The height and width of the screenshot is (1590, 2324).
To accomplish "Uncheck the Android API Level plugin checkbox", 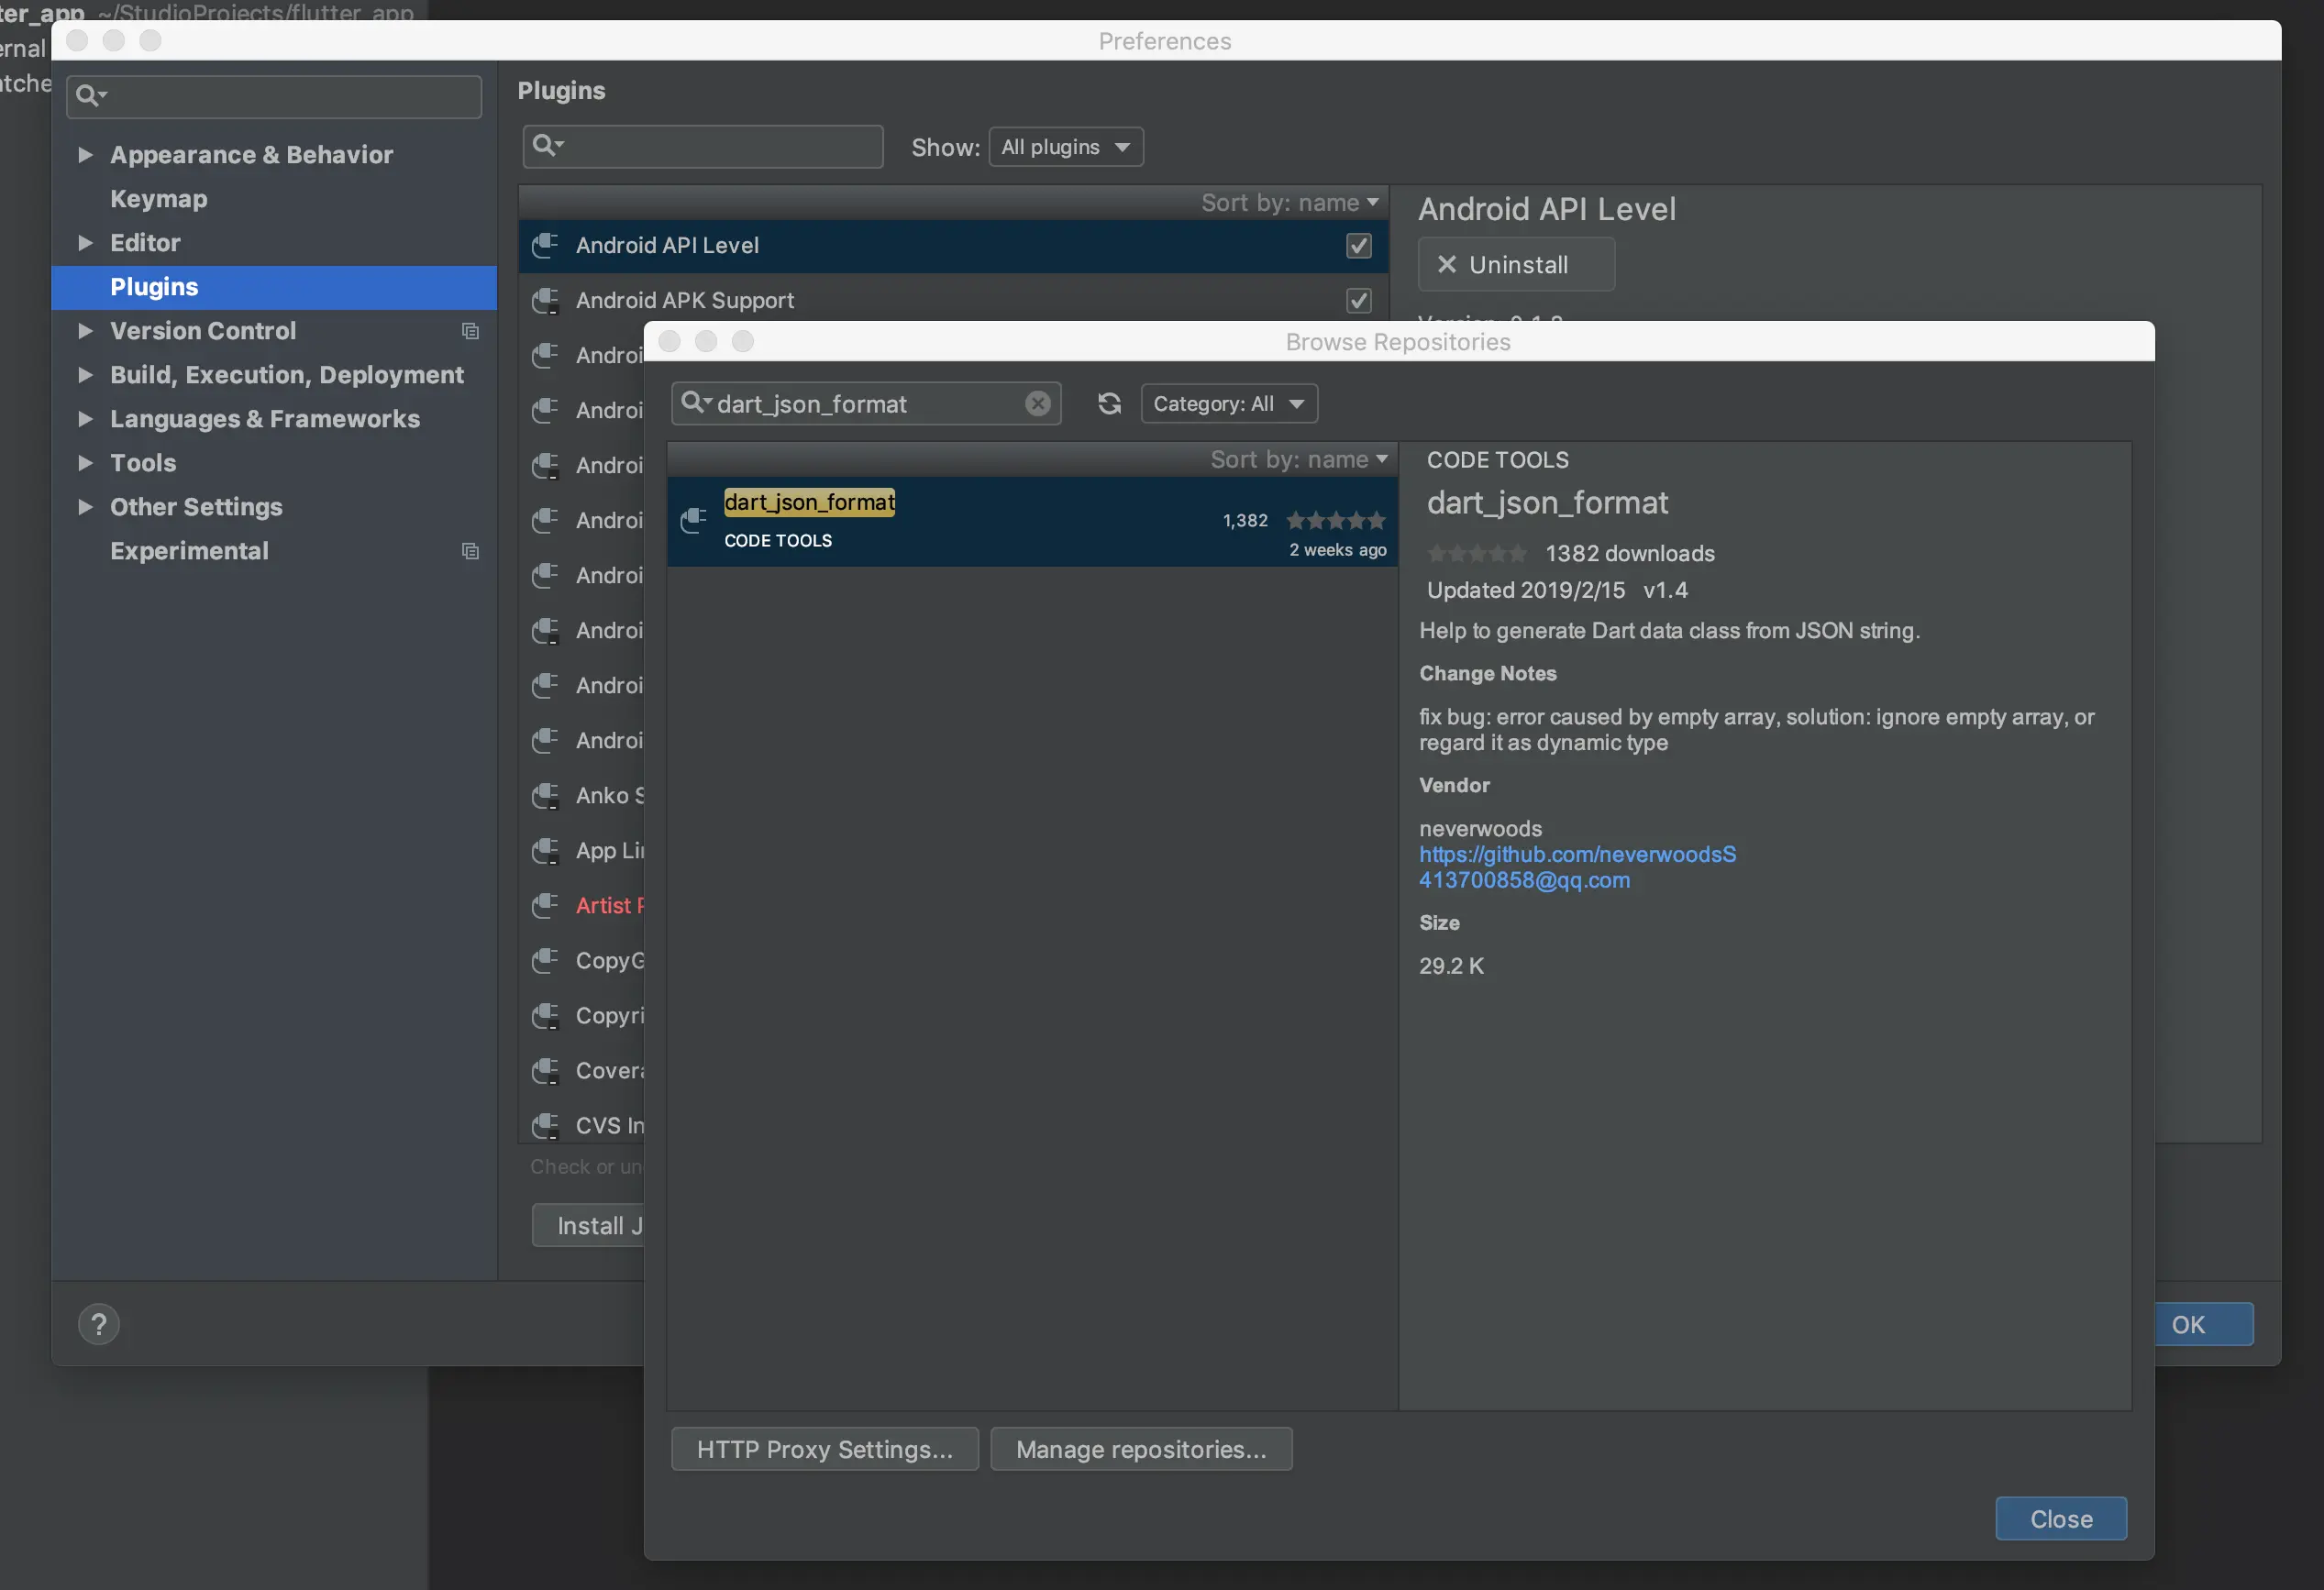I will point(1358,246).
